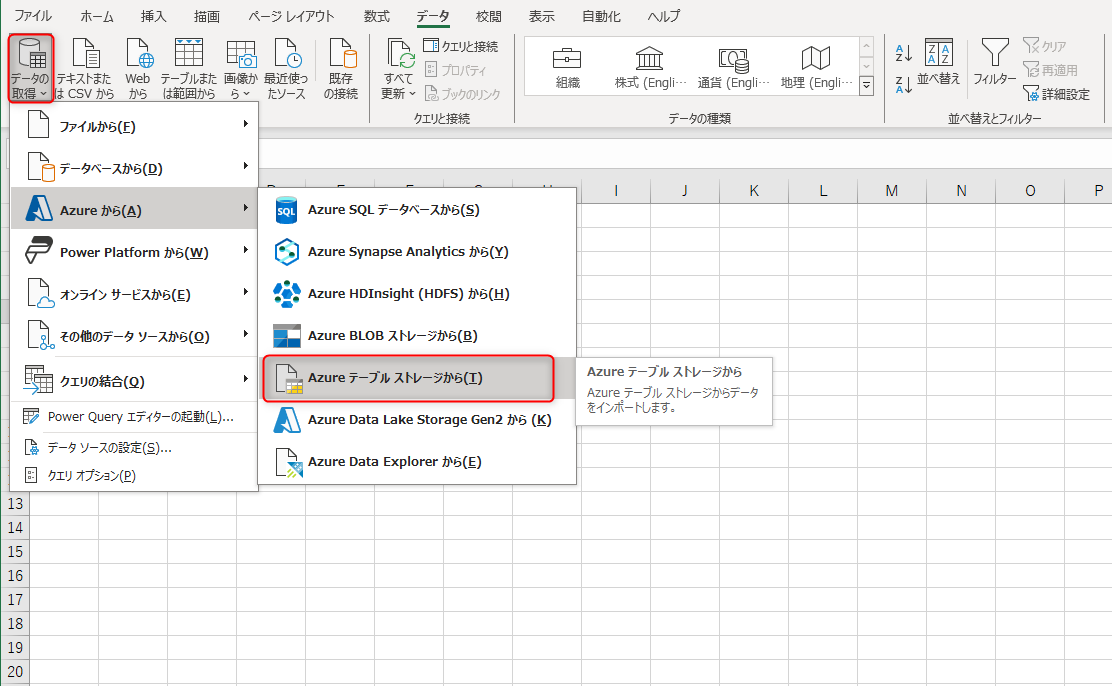Switch to the 表示 tab

click(542, 16)
